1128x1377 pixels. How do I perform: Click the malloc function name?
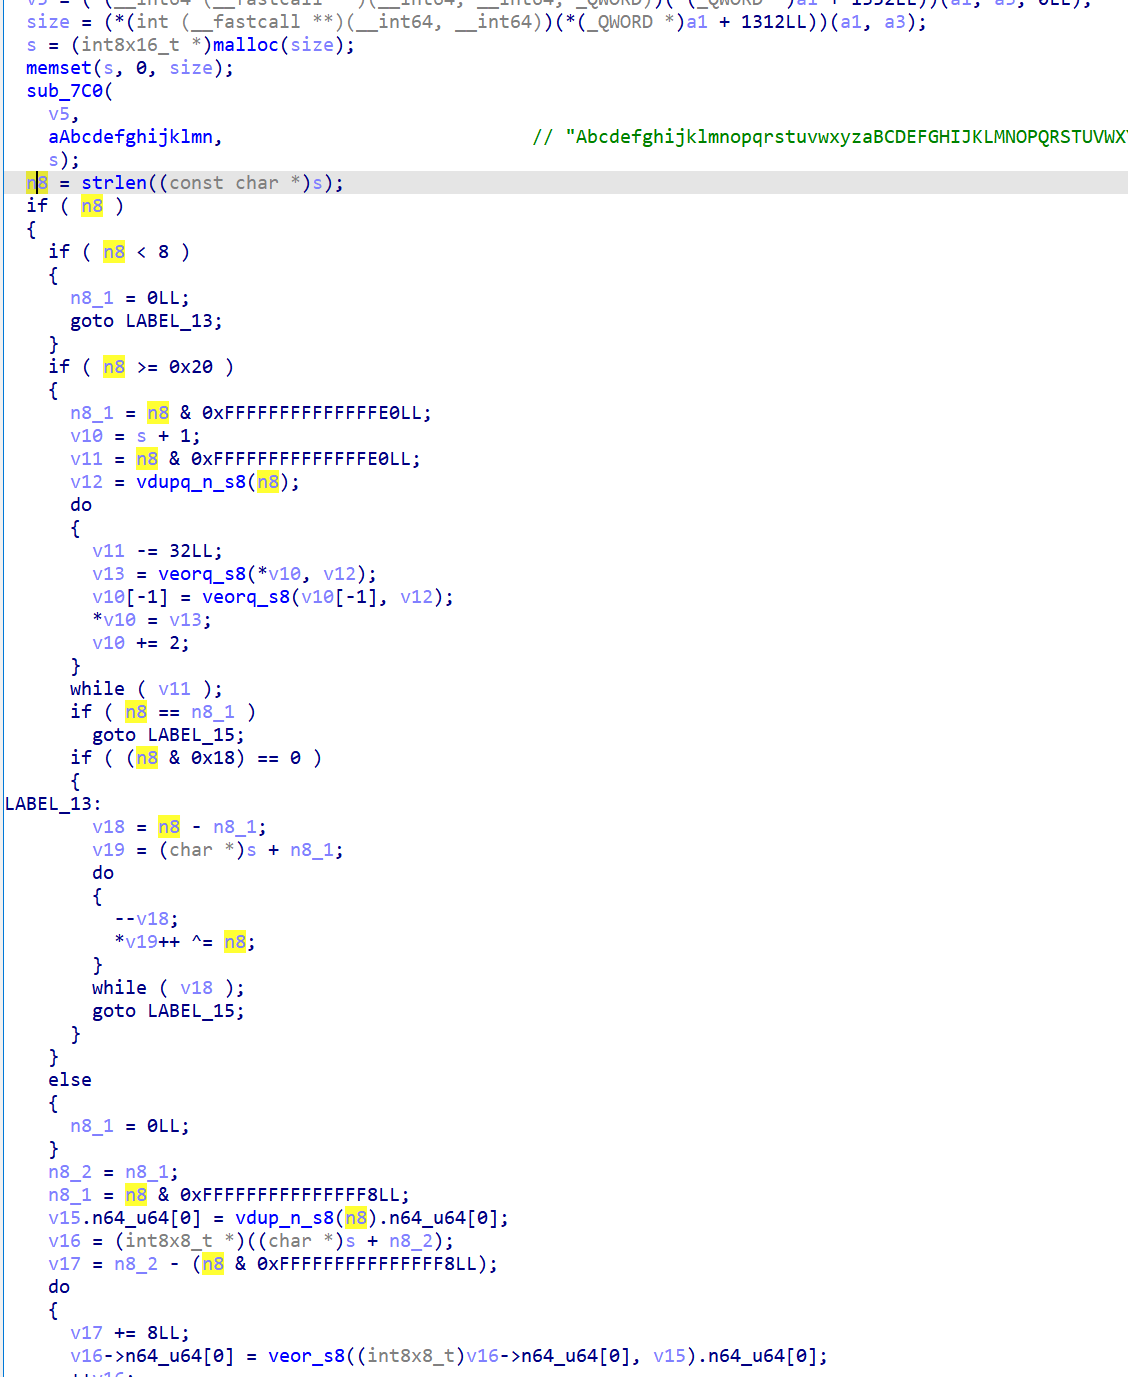point(244,45)
